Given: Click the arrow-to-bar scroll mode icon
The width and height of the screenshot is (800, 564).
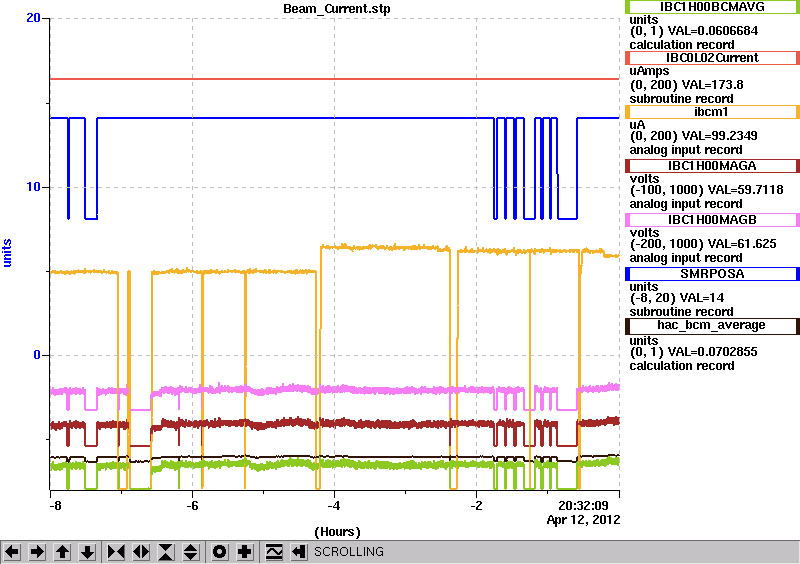Looking at the screenshot, I should coord(299,552).
